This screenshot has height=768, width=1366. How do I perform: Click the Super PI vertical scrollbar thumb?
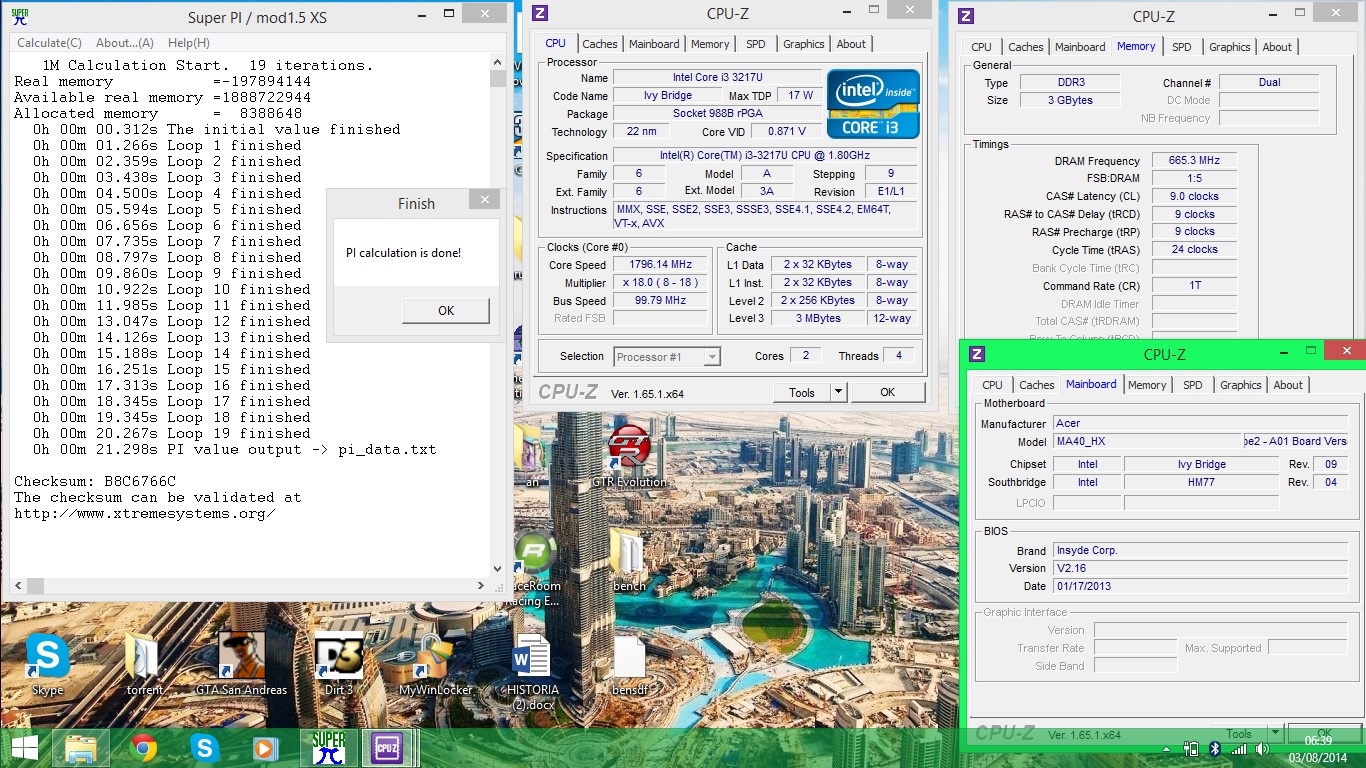497,79
